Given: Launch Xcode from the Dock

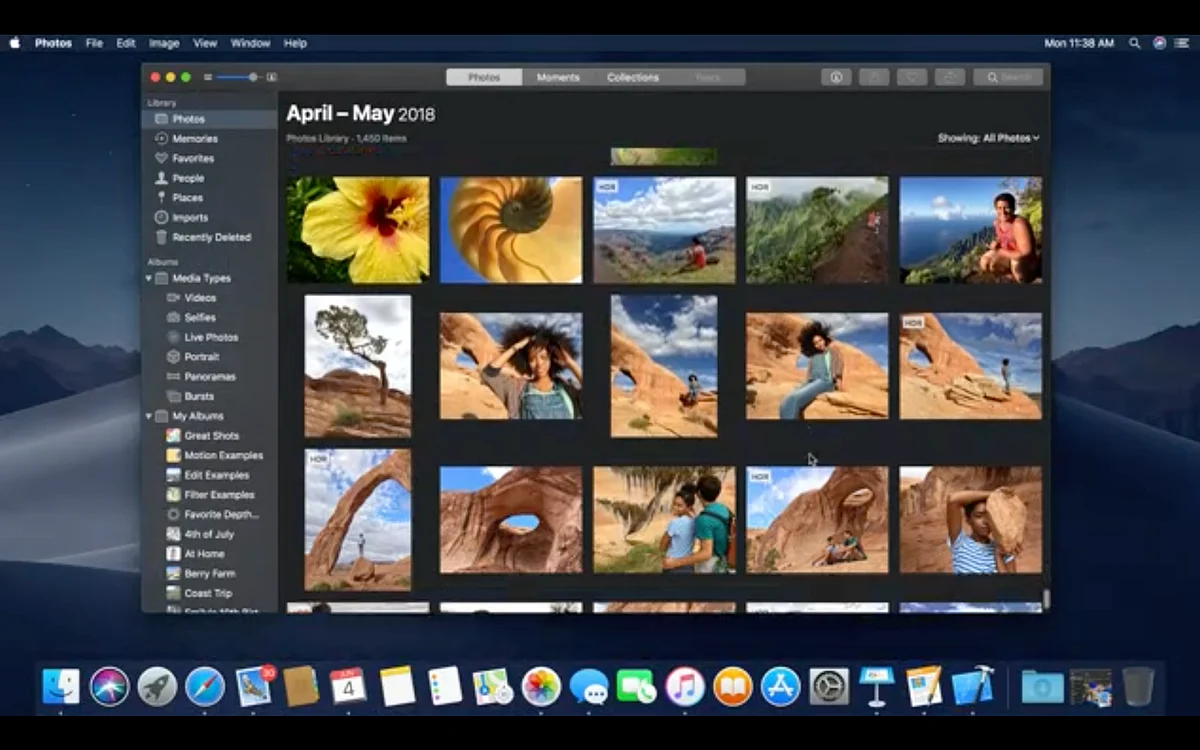Looking at the screenshot, I should [973, 686].
